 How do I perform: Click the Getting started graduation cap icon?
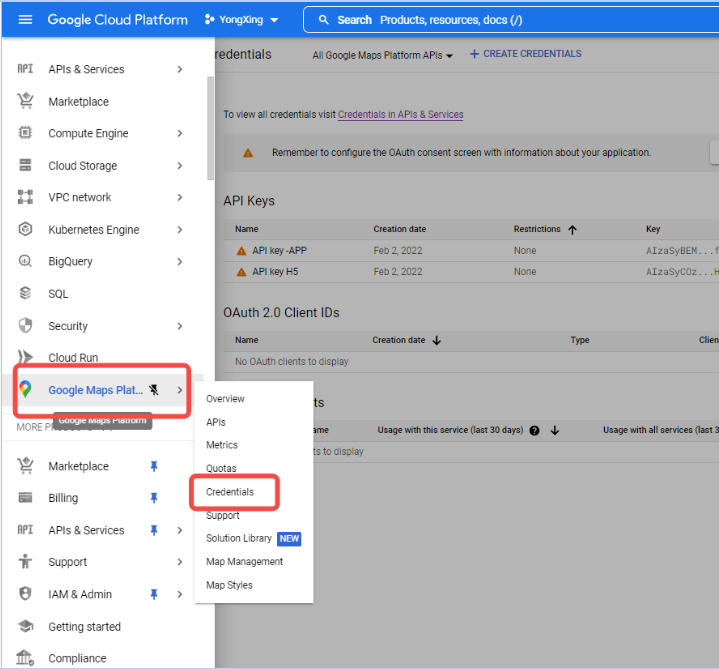pyautogui.click(x=25, y=626)
